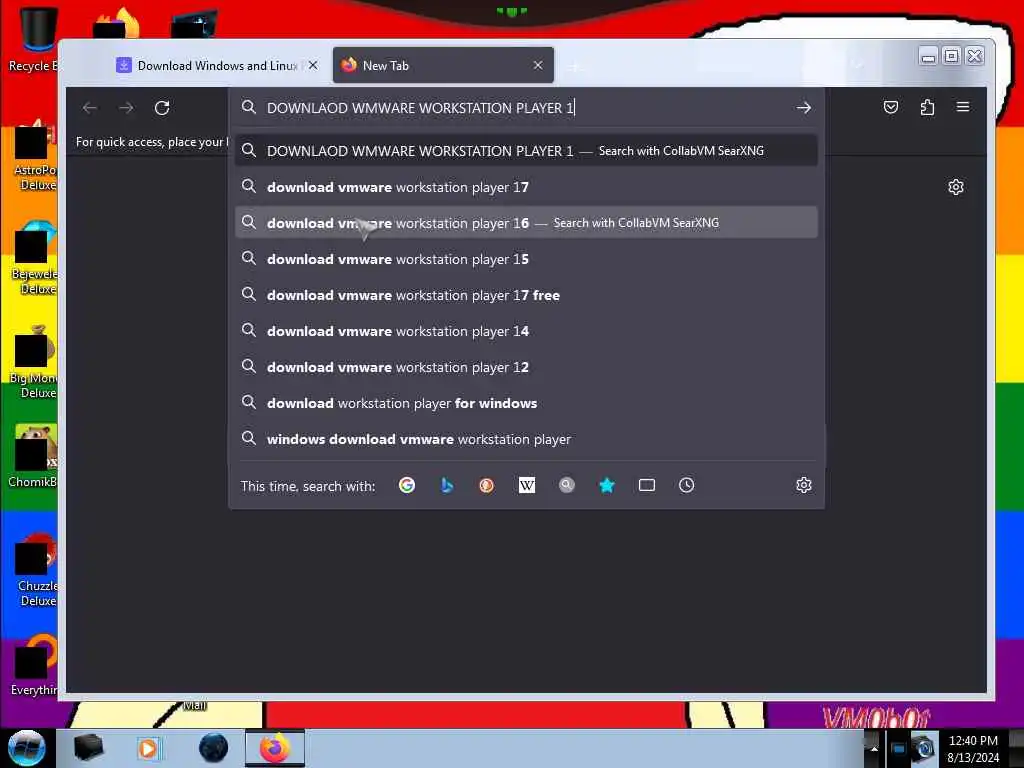Close the New Tab tab

538,65
